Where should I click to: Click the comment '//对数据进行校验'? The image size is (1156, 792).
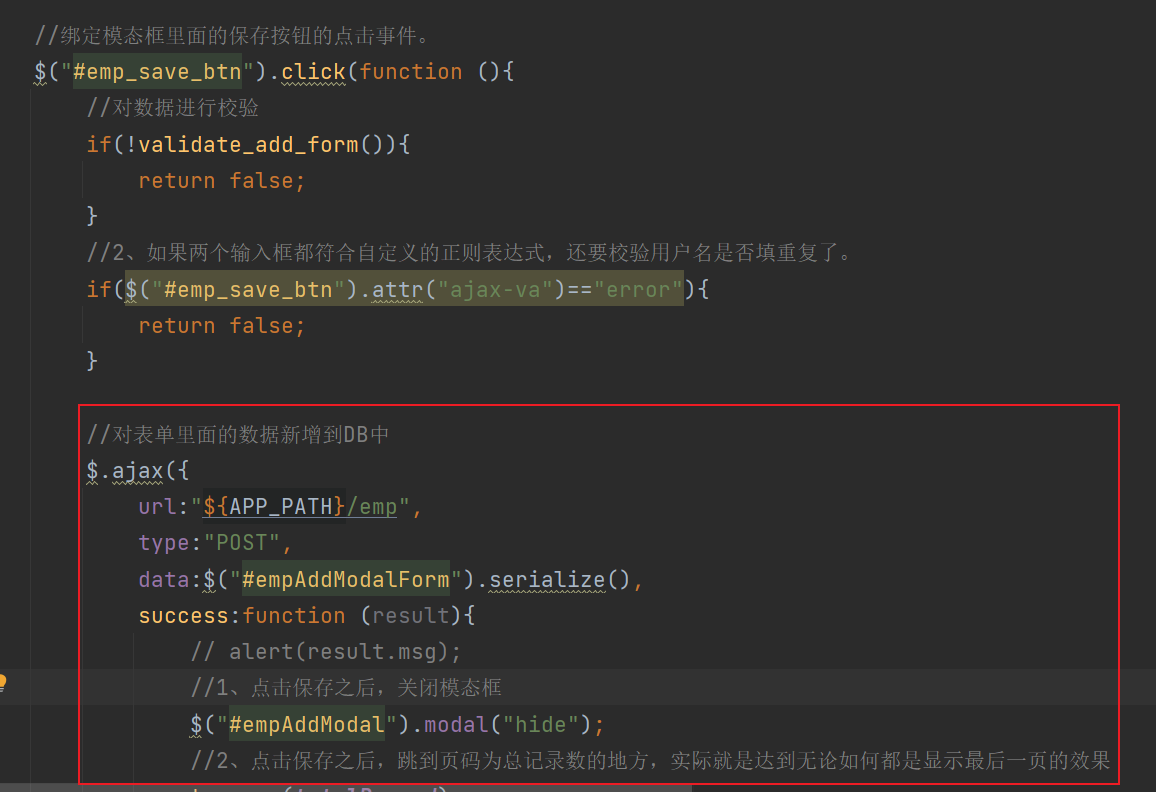click(173, 108)
